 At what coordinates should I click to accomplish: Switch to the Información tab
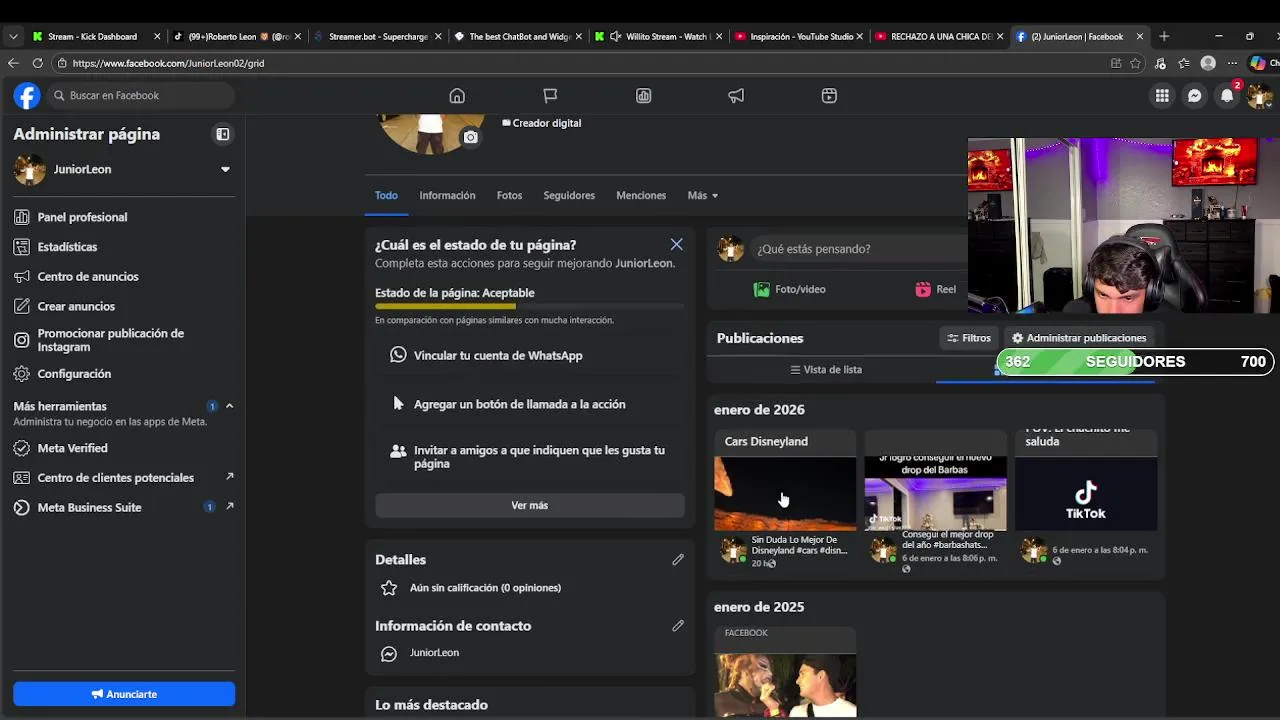(x=447, y=195)
